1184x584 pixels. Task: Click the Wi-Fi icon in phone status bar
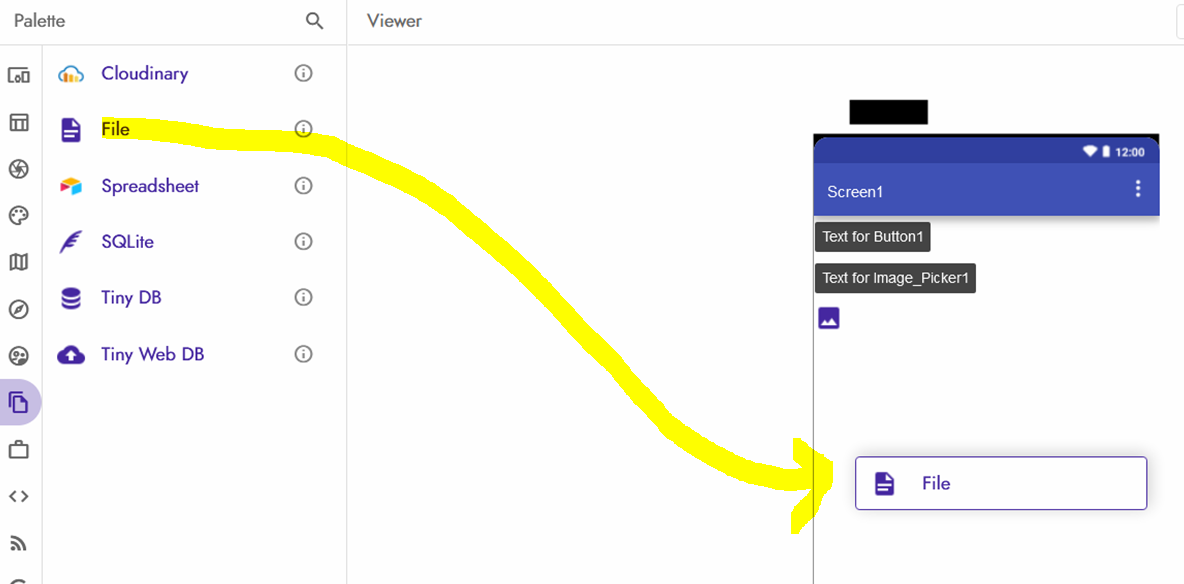pyautogui.click(x=1090, y=151)
